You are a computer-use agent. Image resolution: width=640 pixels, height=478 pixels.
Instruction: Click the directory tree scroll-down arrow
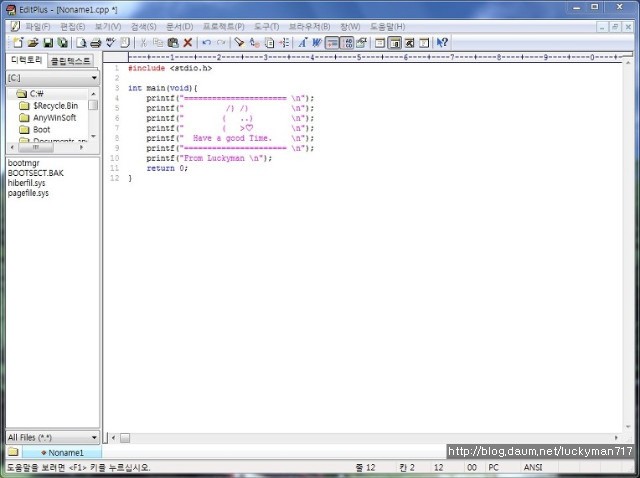(93, 136)
